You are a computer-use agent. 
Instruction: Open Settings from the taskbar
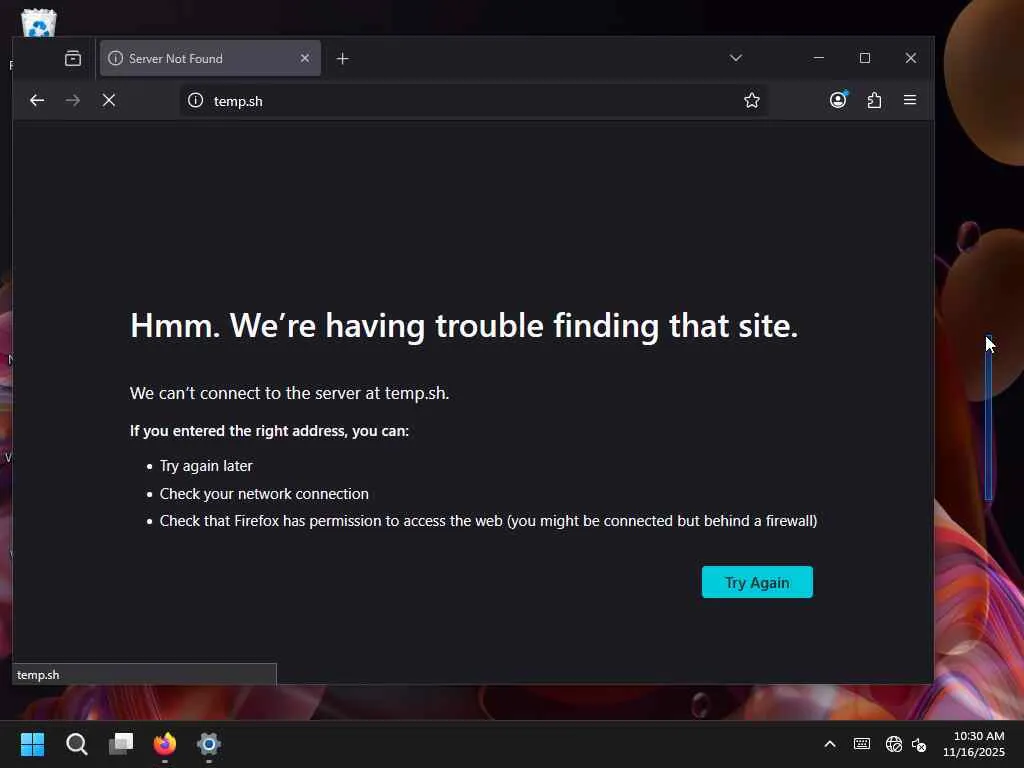pos(209,744)
